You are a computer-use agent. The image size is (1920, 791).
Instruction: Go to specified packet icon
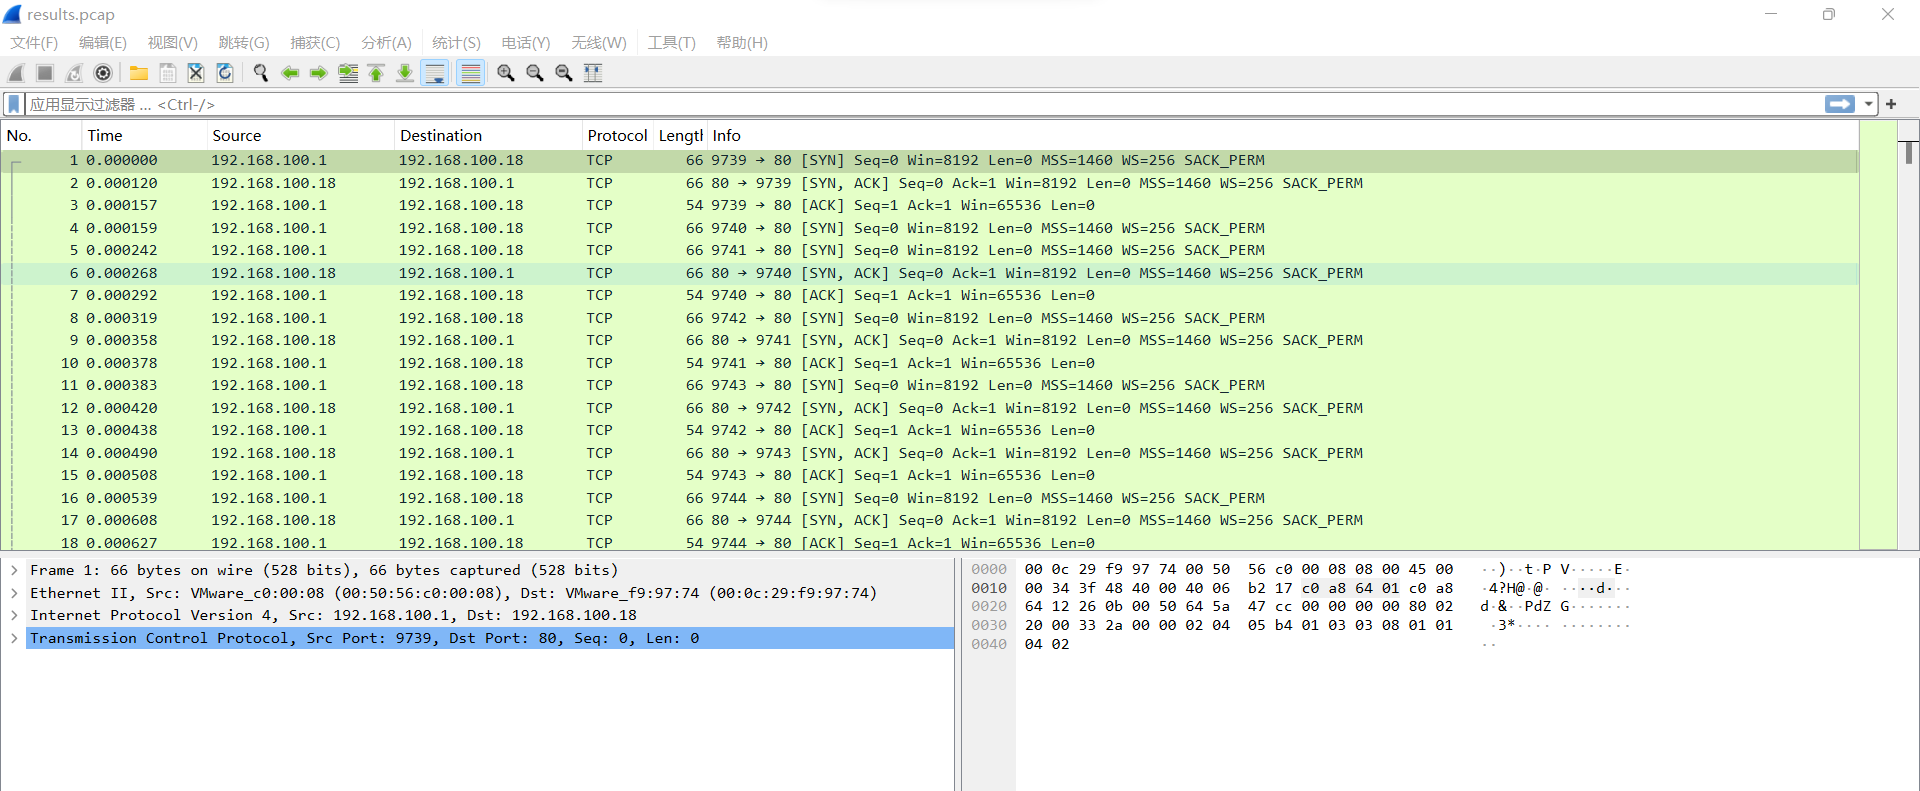pyautogui.click(x=348, y=73)
